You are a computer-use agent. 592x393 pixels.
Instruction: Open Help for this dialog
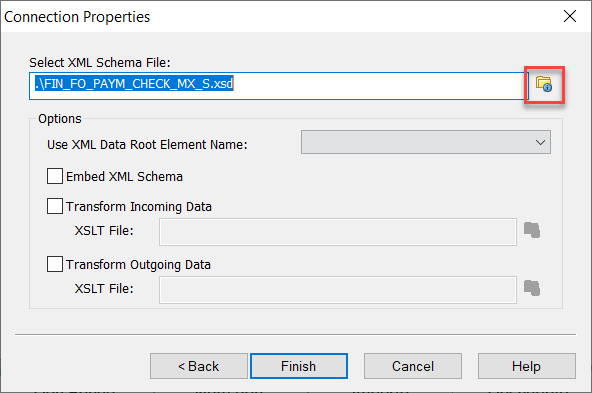pyautogui.click(x=527, y=366)
